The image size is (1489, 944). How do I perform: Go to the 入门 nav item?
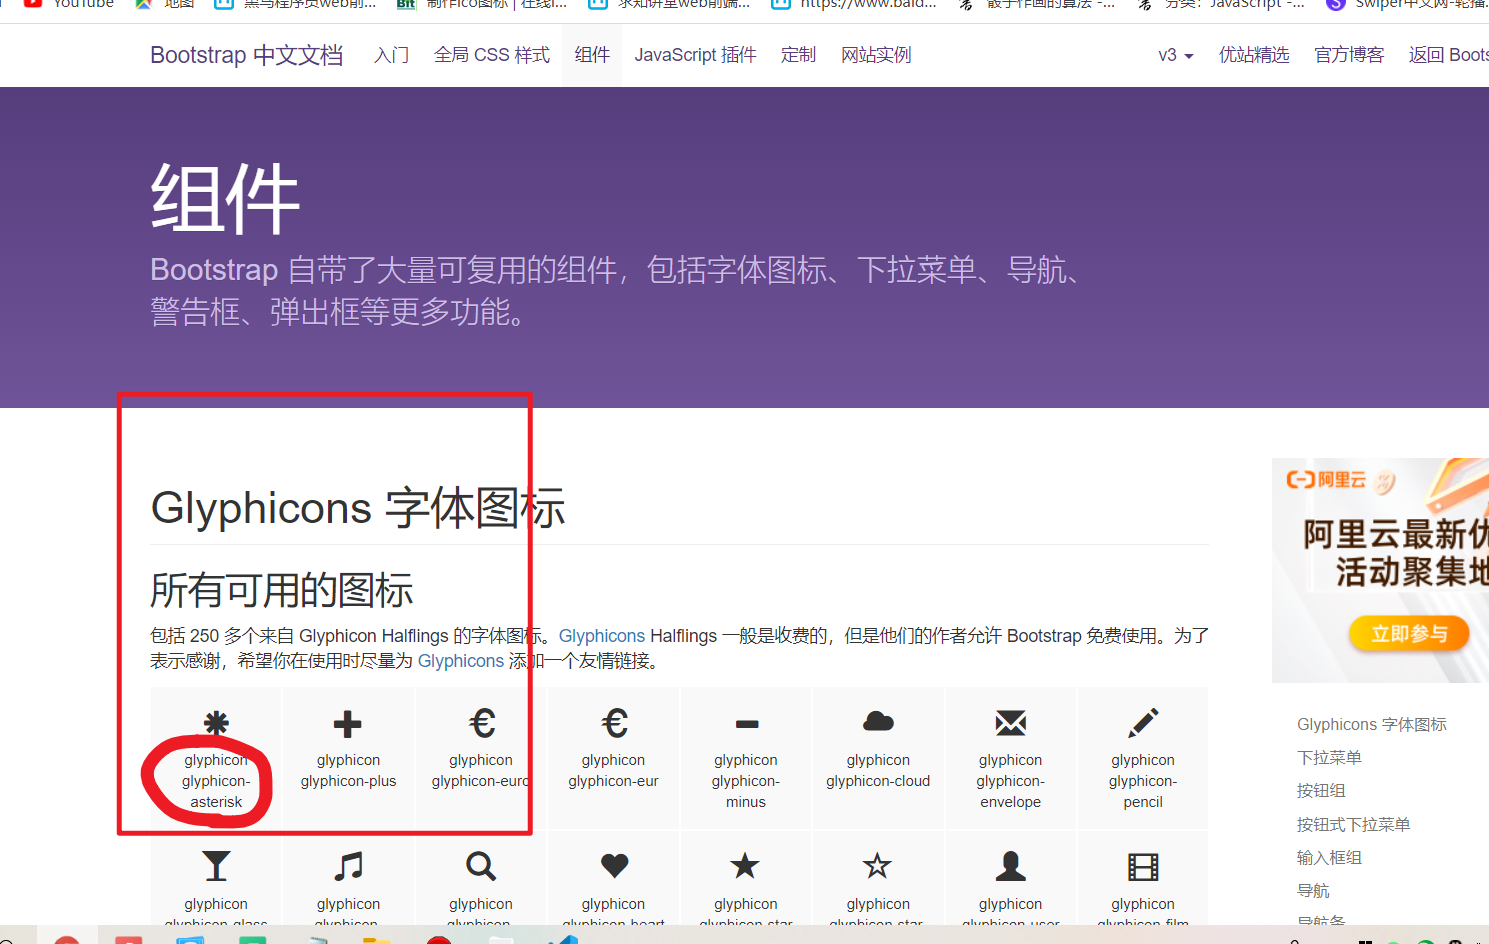[x=392, y=55]
